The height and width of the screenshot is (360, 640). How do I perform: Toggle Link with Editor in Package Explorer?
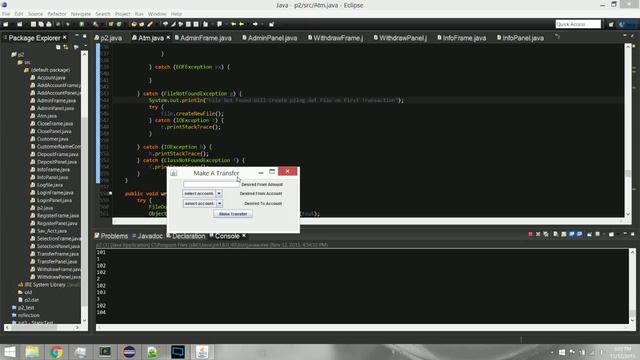66,47
